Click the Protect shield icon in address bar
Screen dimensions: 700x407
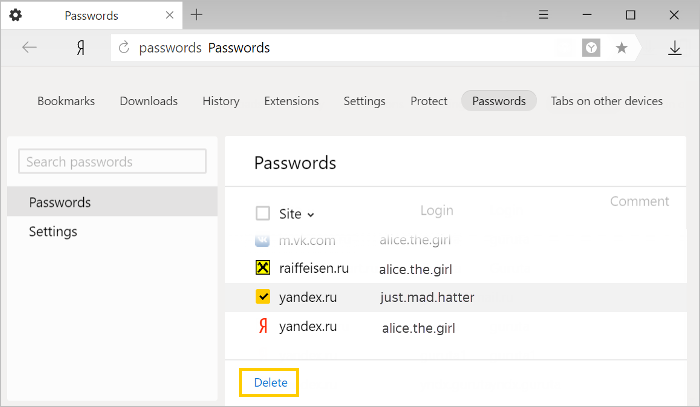point(591,48)
